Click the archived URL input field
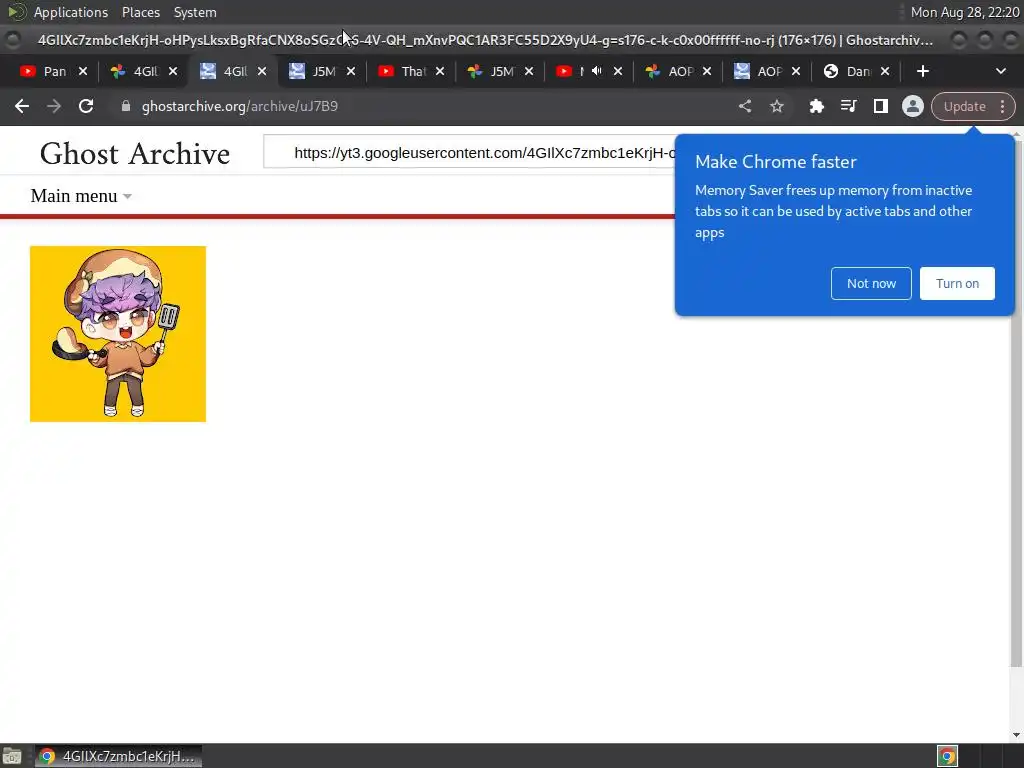 point(470,153)
